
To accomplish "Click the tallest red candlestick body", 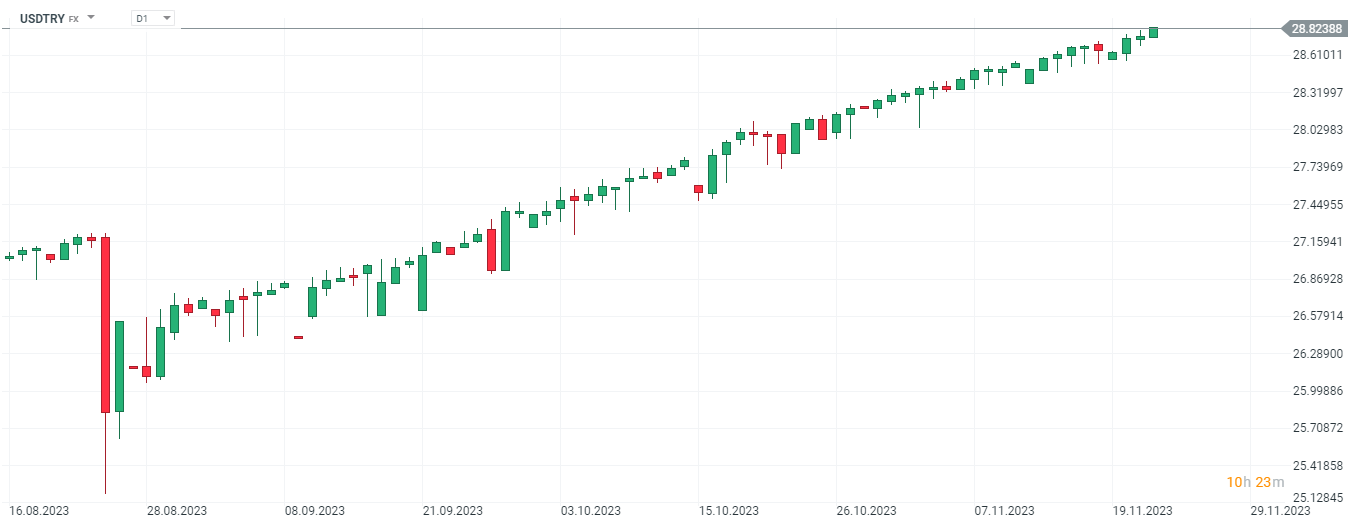I will tap(105, 324).
